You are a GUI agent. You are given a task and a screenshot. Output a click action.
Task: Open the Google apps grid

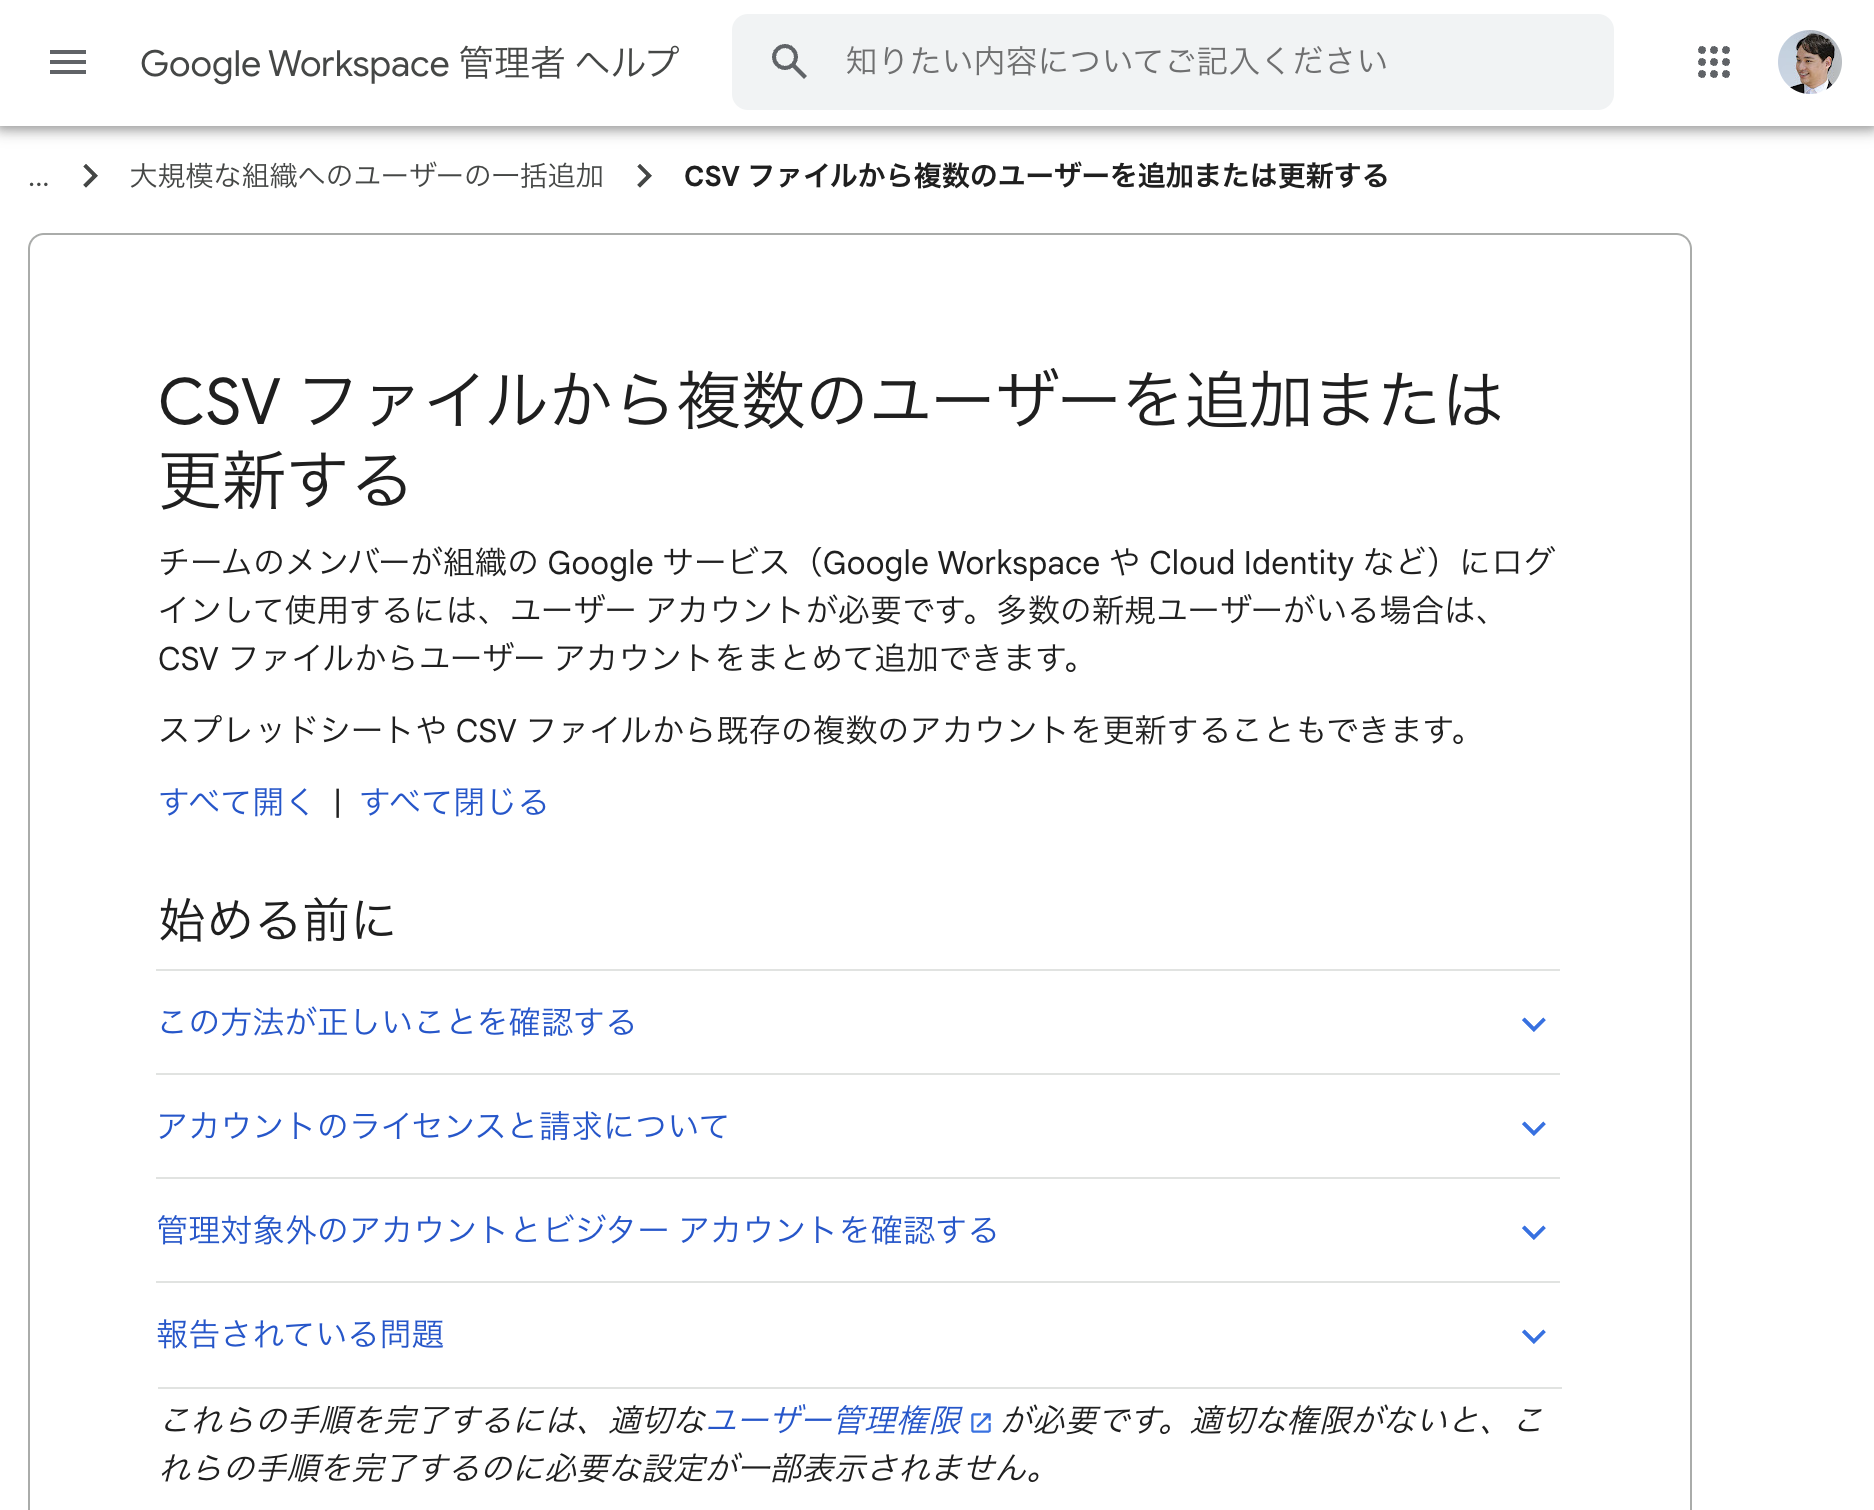(1713, 62)
